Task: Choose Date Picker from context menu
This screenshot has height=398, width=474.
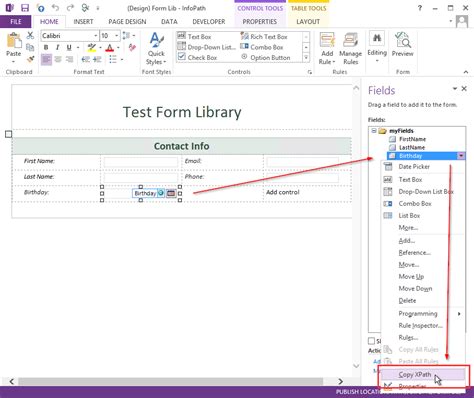Action: tap(414, 167)
